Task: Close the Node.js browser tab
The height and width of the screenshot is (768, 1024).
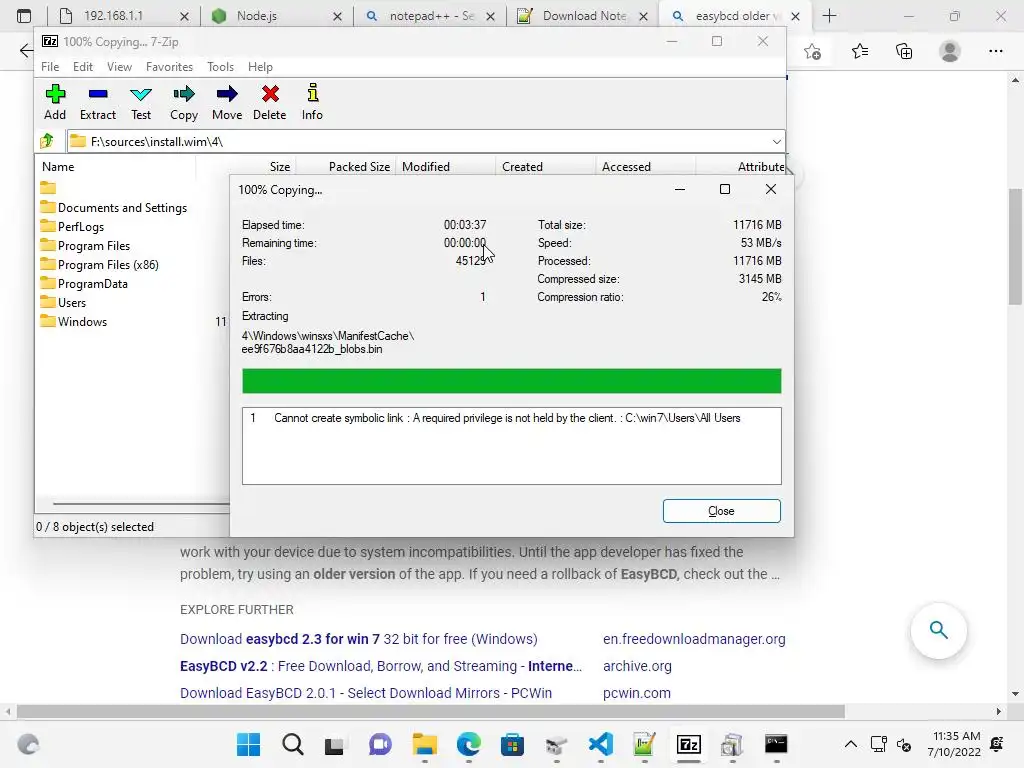Action: click(338, 16)
